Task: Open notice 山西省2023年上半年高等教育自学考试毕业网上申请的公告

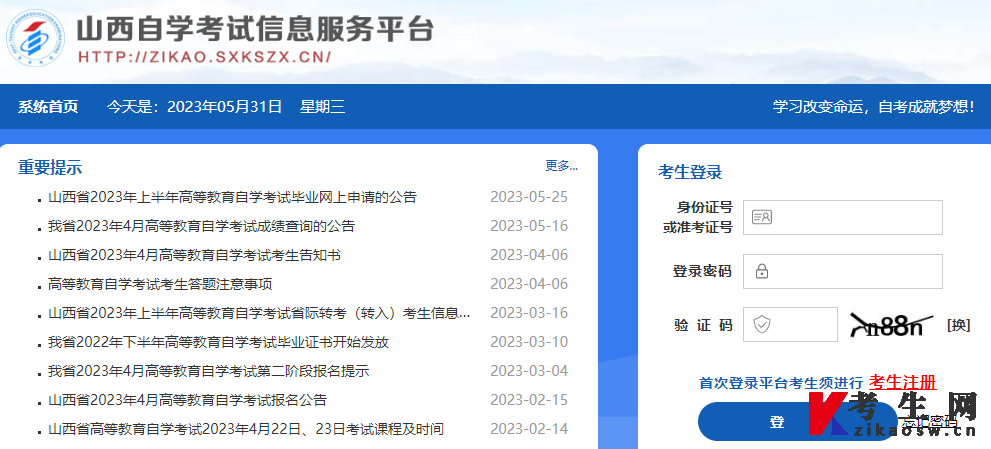Action: (233, 197)
